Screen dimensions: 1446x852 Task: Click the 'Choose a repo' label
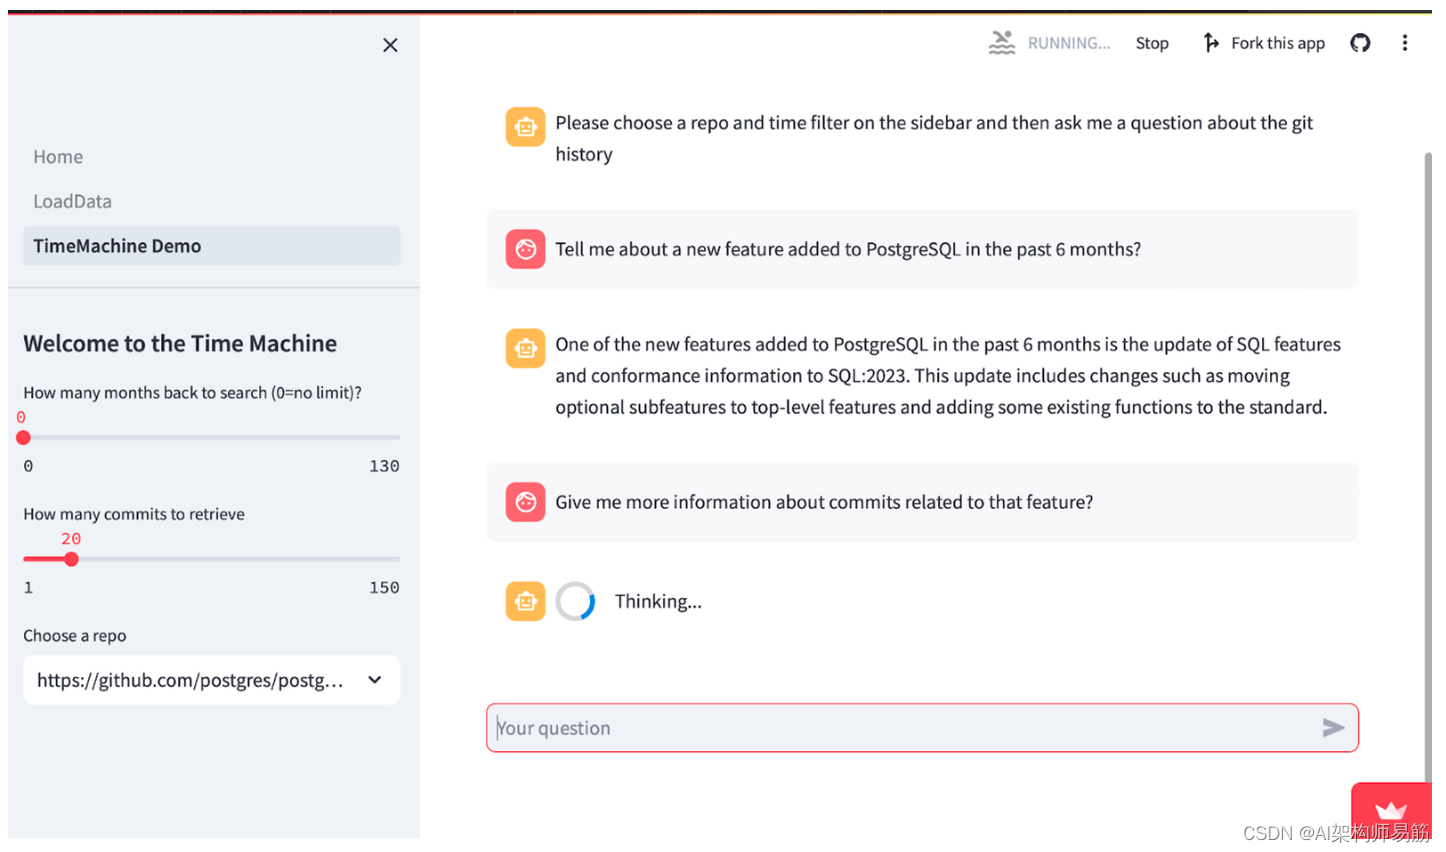point(75,636)
